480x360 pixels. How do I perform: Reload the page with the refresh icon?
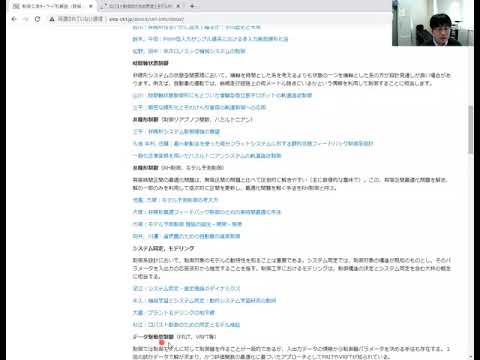coord(37,19)
